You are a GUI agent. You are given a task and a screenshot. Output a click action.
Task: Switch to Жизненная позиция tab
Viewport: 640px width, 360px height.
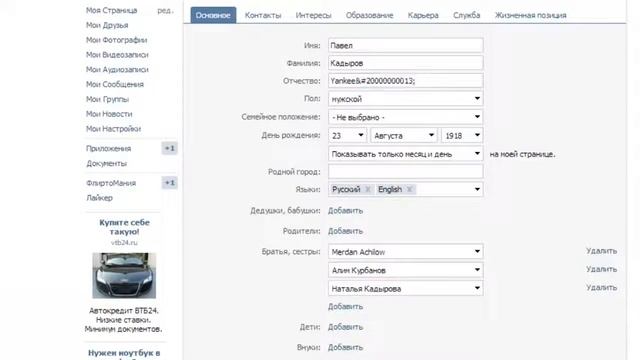[x=531, y=16]
